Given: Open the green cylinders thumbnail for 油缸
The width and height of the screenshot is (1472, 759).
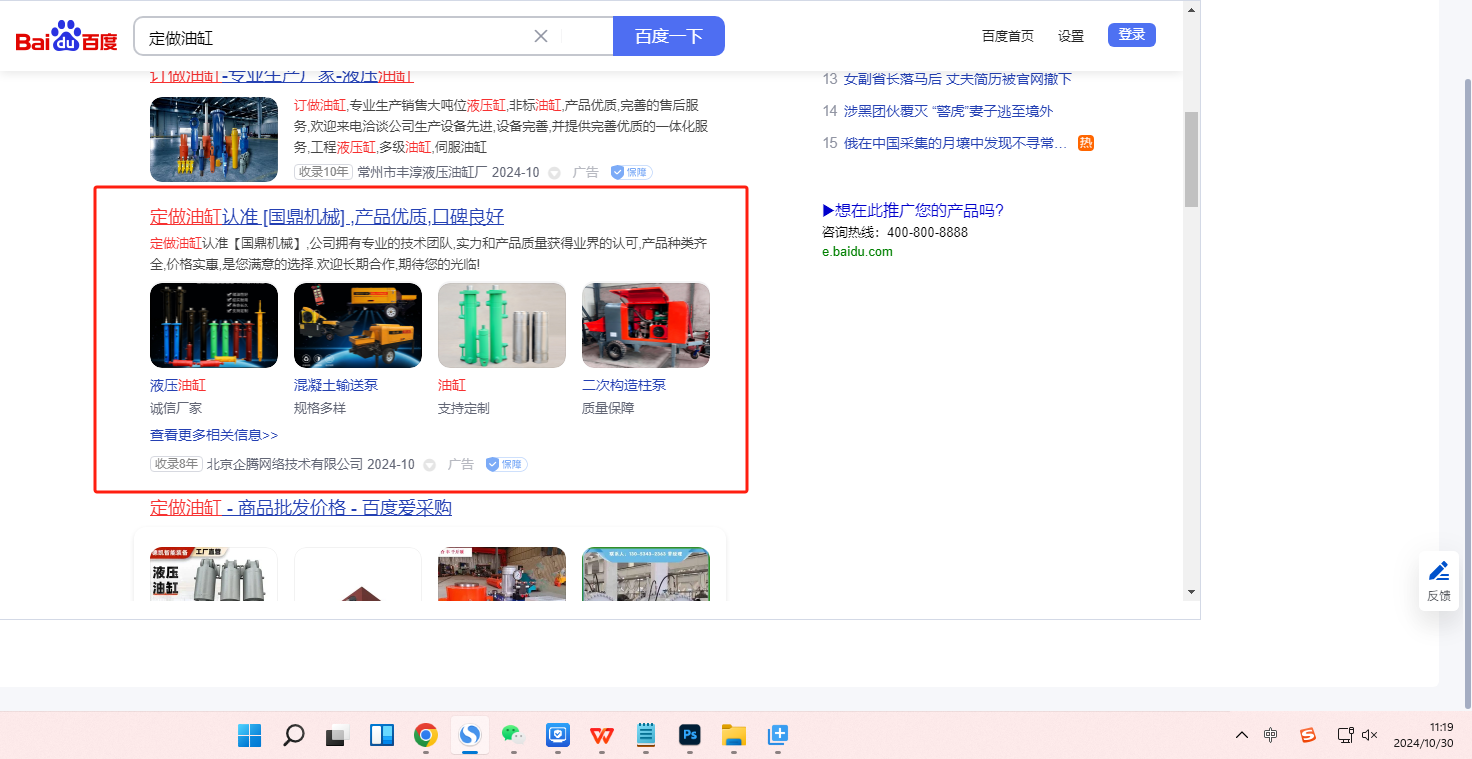Looking at the screenshot, I should pos(502,326).
